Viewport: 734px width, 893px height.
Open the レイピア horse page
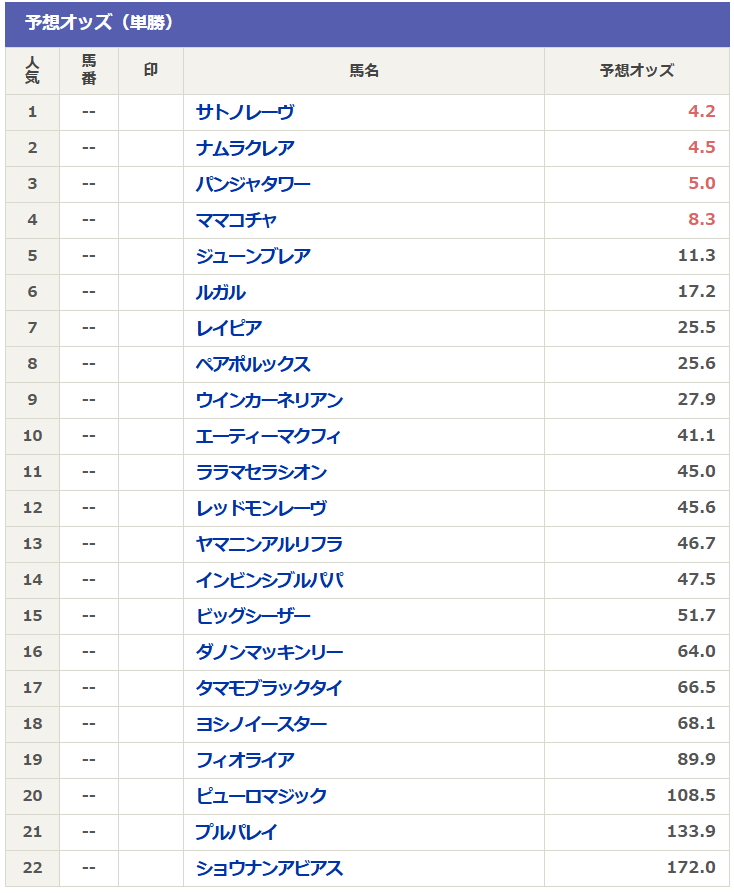coord(229,328)
